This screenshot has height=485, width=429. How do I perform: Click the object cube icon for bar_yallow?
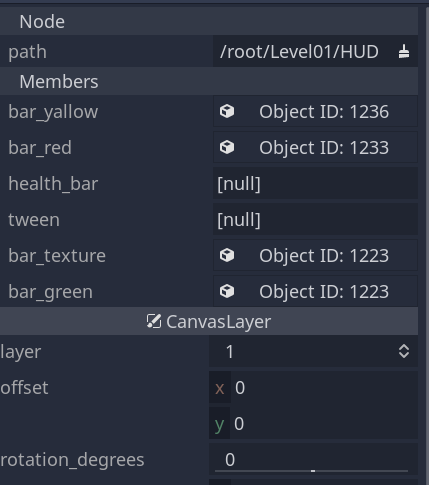(x=227, y=111)
